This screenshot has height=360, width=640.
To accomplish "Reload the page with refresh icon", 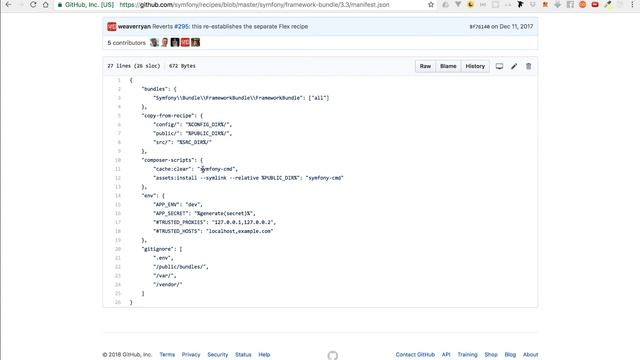I will [33, 5].
